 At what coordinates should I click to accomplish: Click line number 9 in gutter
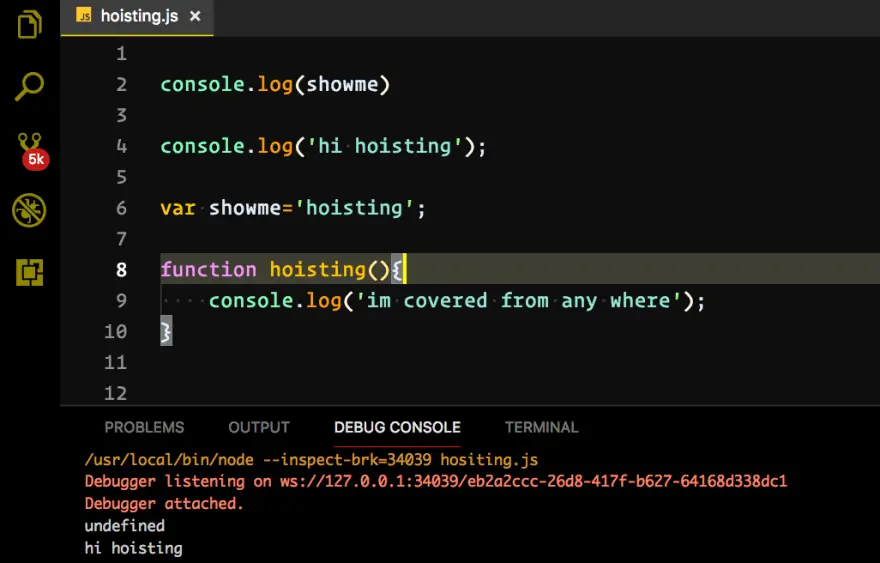point(122,301)
